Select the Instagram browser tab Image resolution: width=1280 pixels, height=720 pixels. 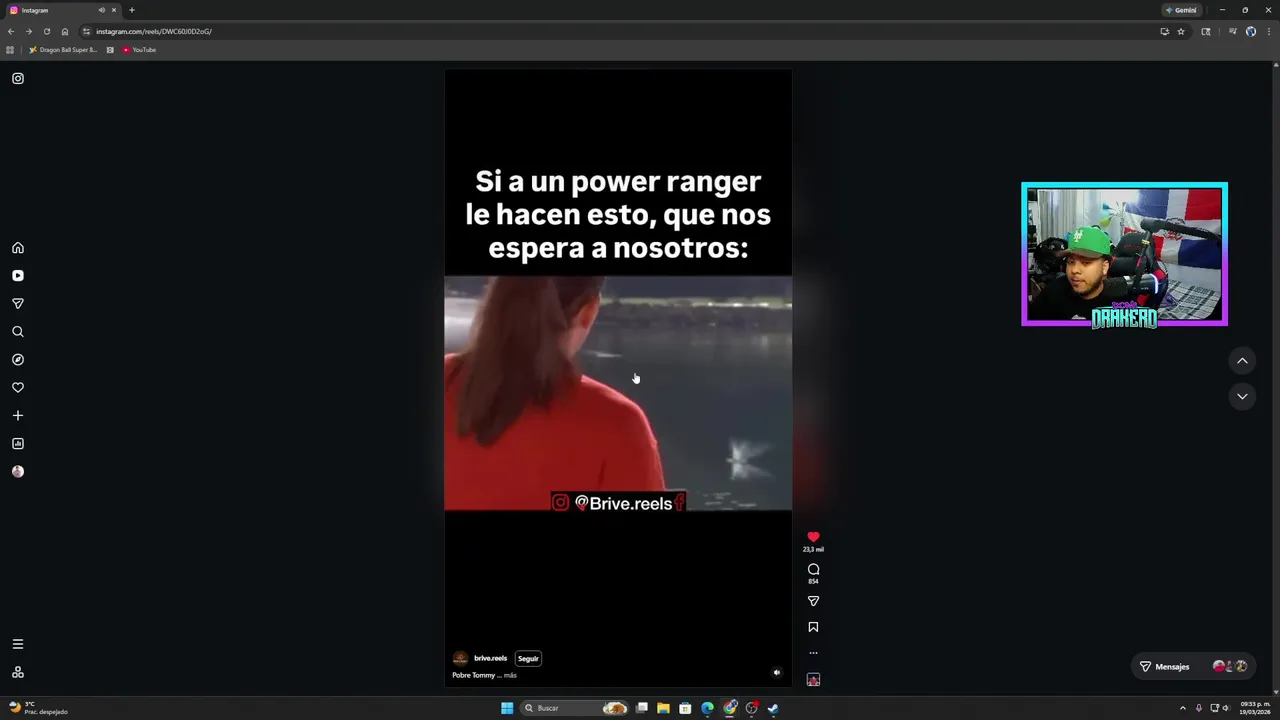coord(62,10)
